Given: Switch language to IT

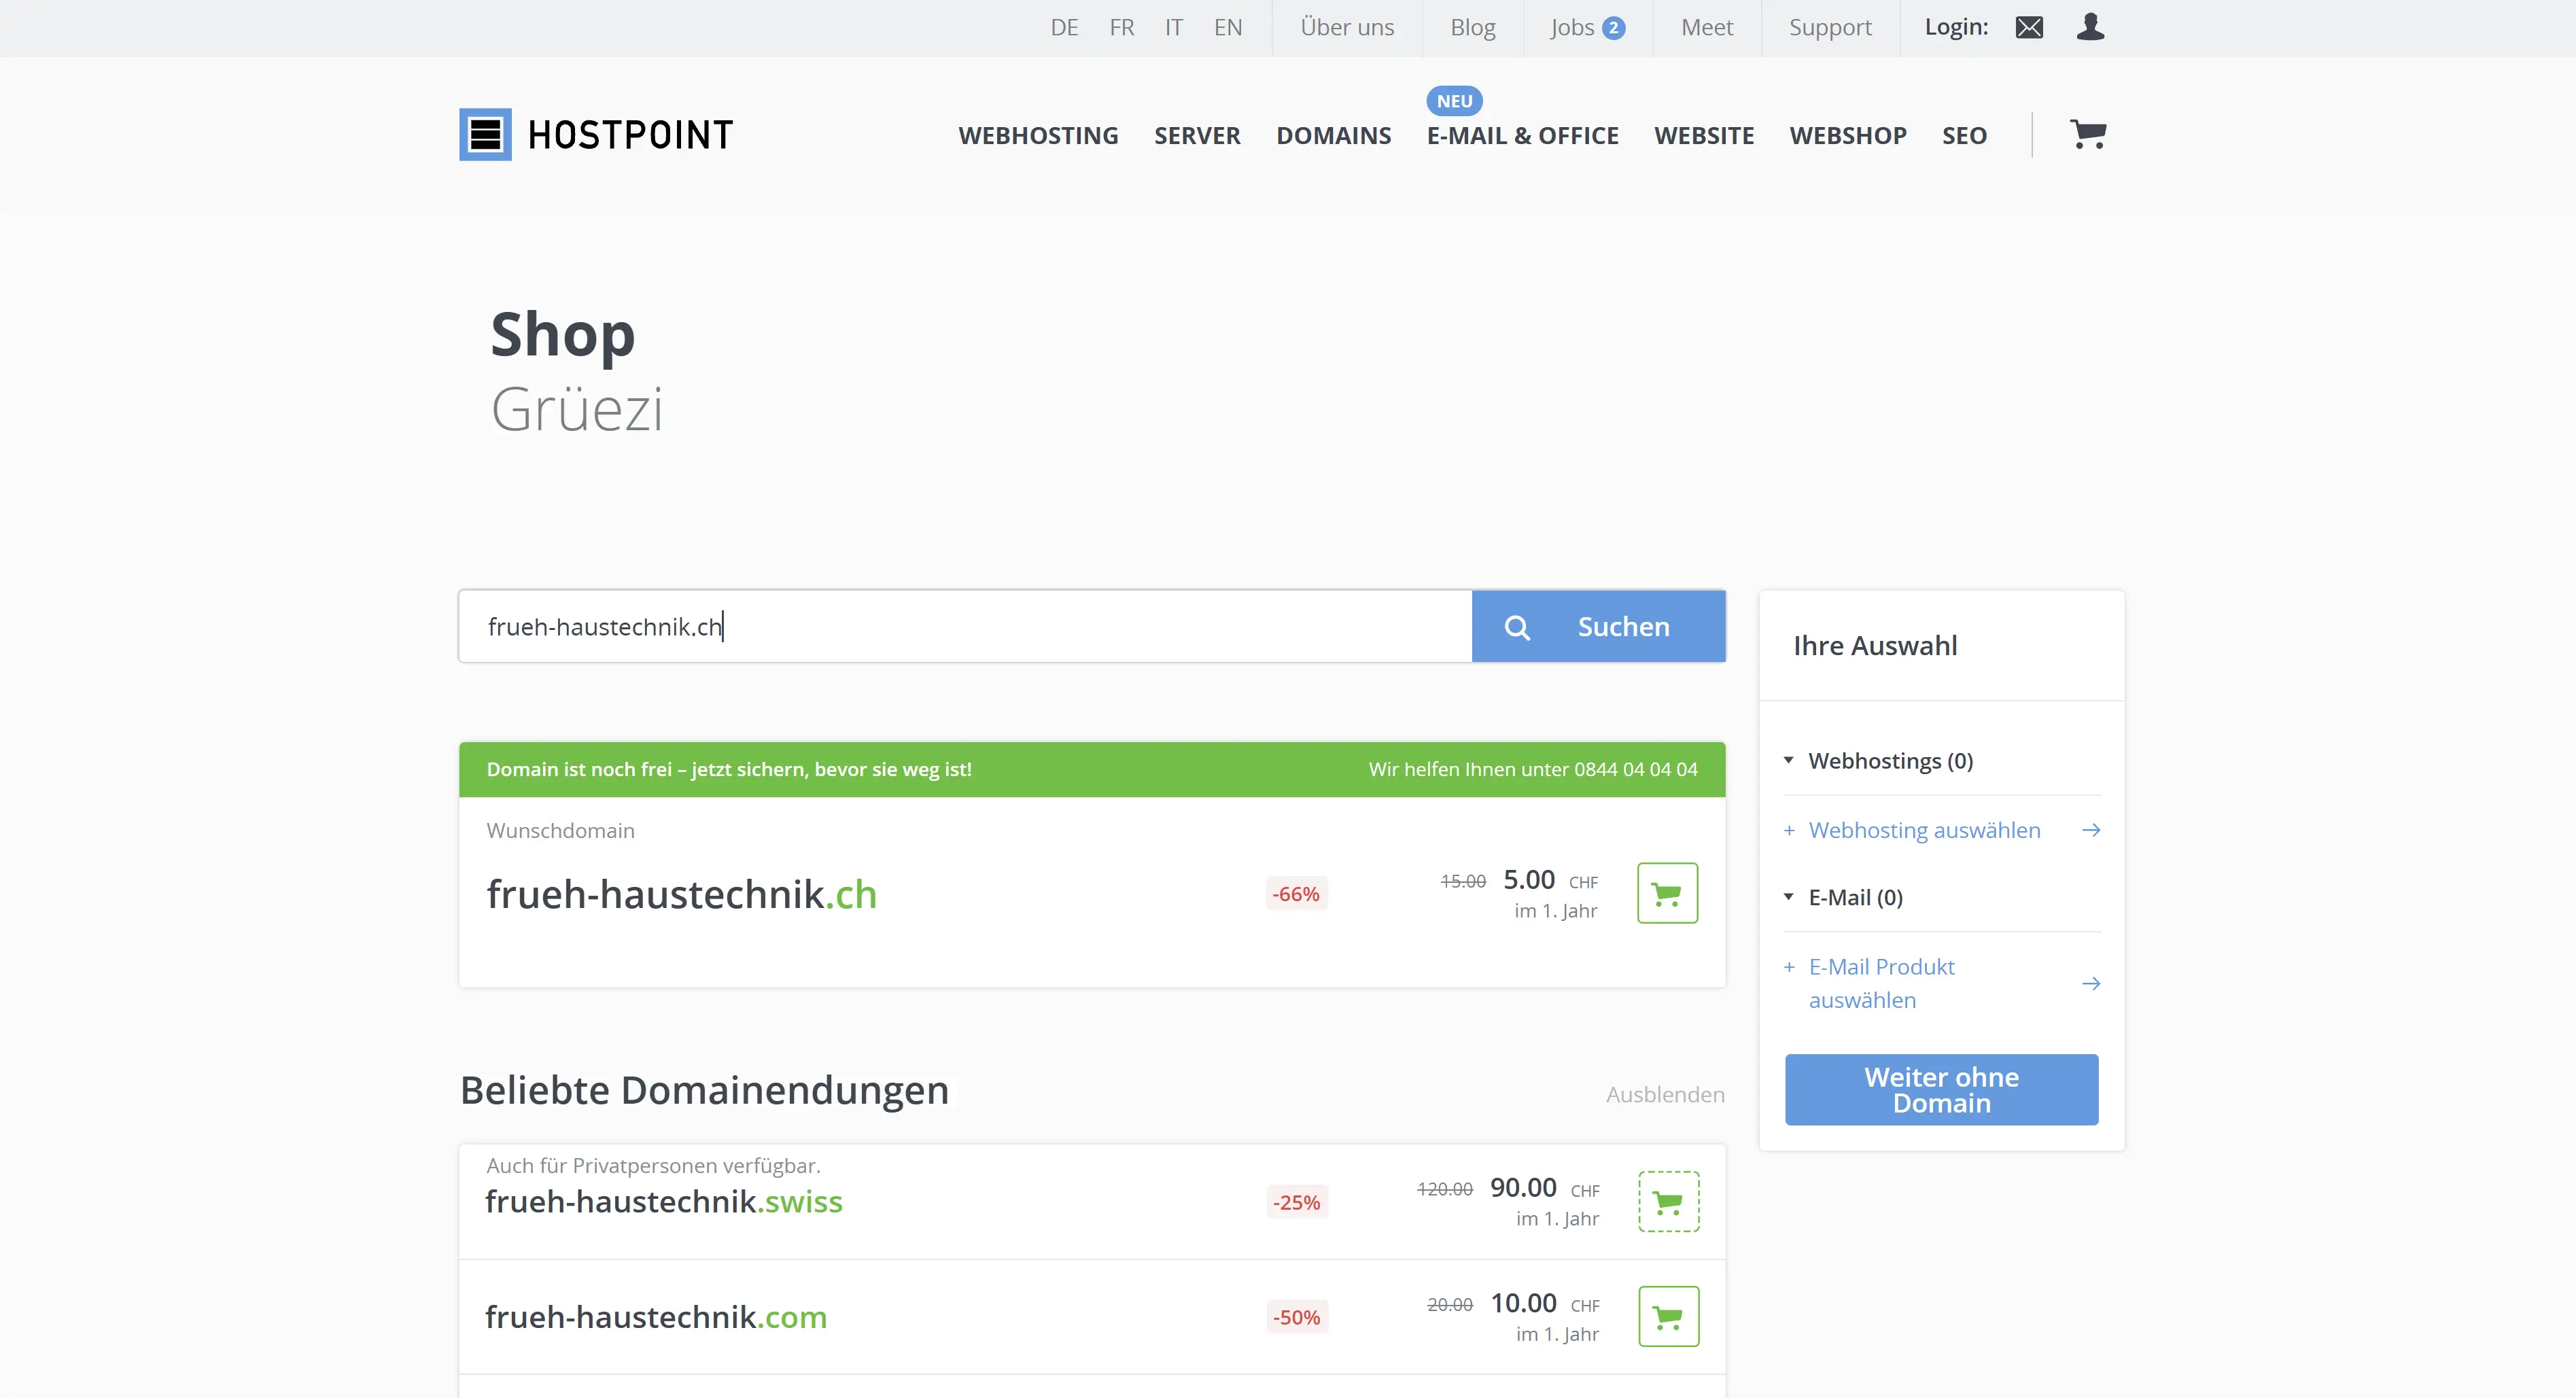Looking at the screenshot, I should (1173, 28).
